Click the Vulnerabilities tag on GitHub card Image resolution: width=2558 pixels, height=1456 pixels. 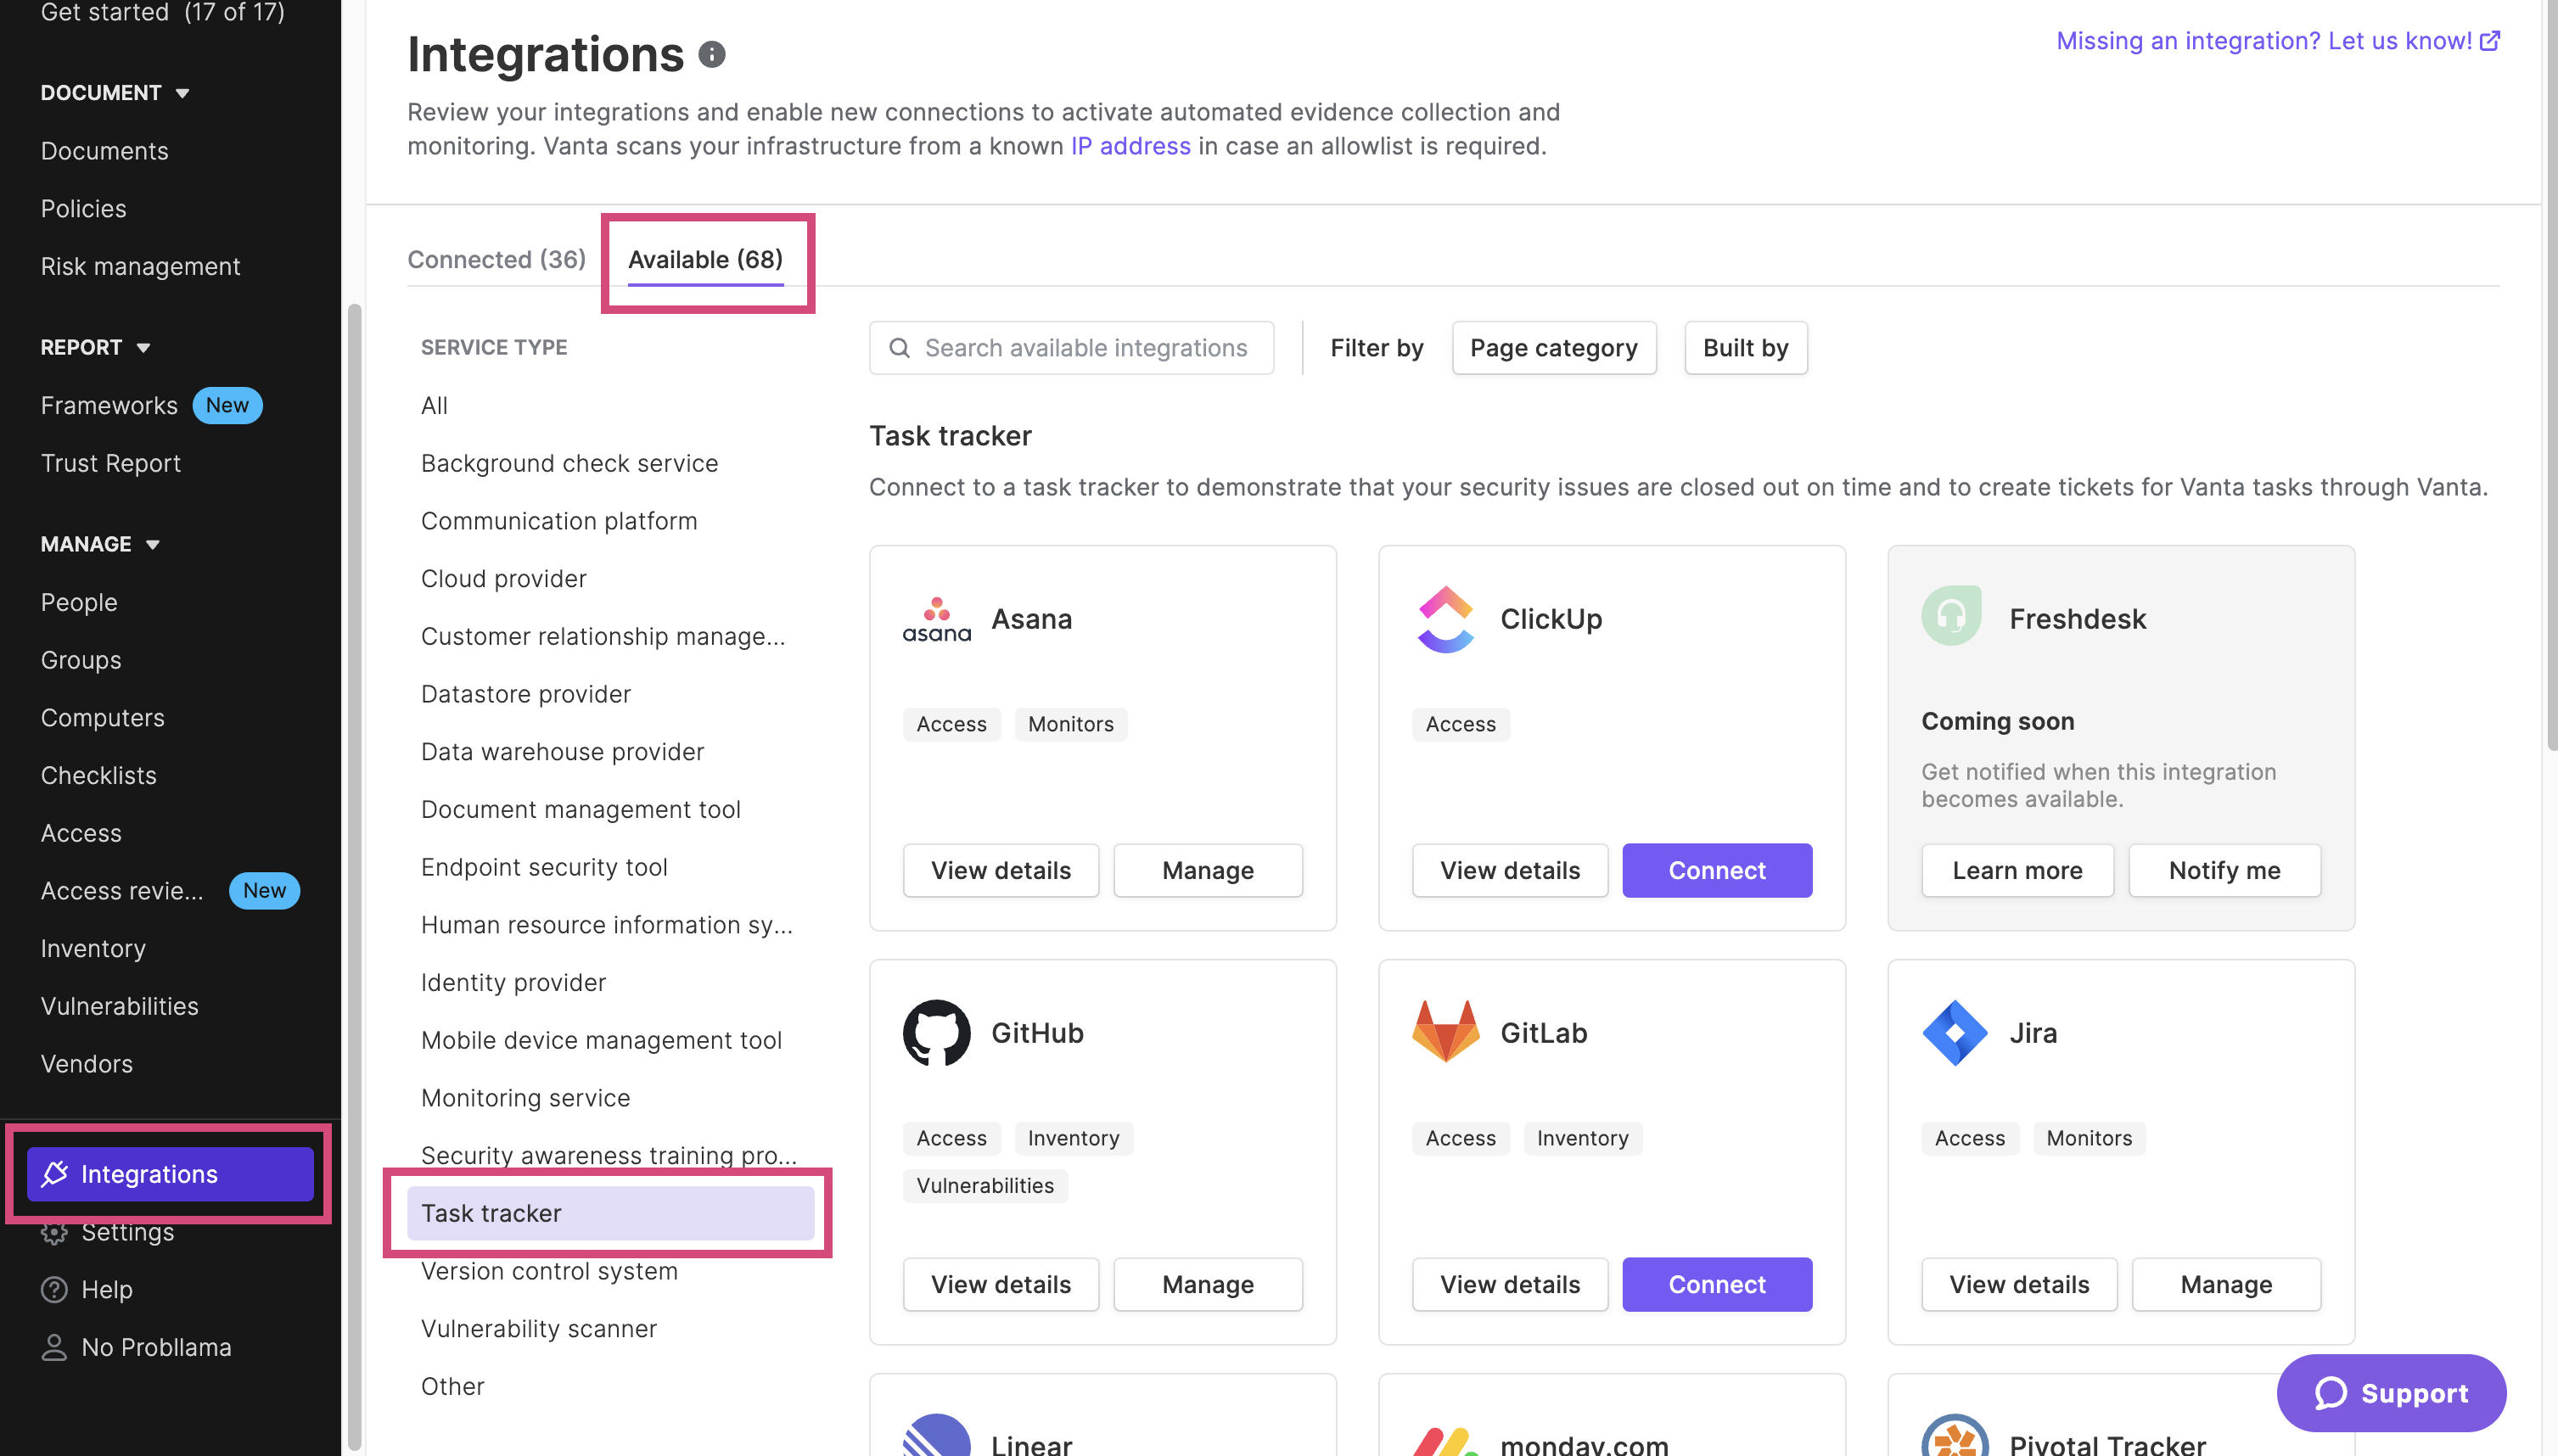click(x=985, y=1185)
